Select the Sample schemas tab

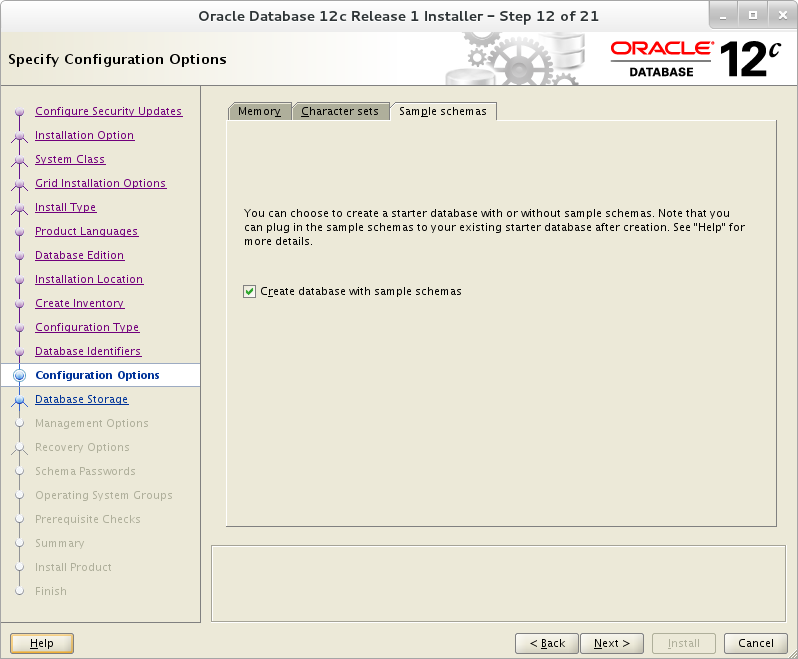tap(443, 111)
